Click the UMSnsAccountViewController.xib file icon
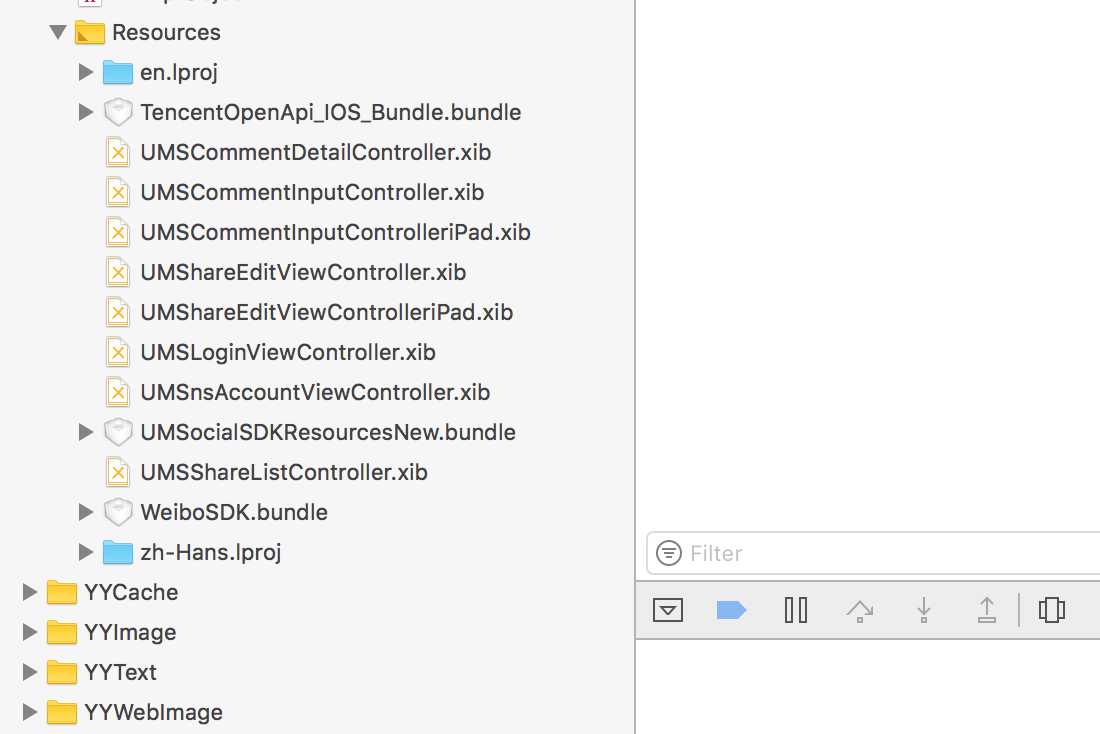Image resolution: width=1100 pixels, height=734 pixels. [x=118, y=392]
